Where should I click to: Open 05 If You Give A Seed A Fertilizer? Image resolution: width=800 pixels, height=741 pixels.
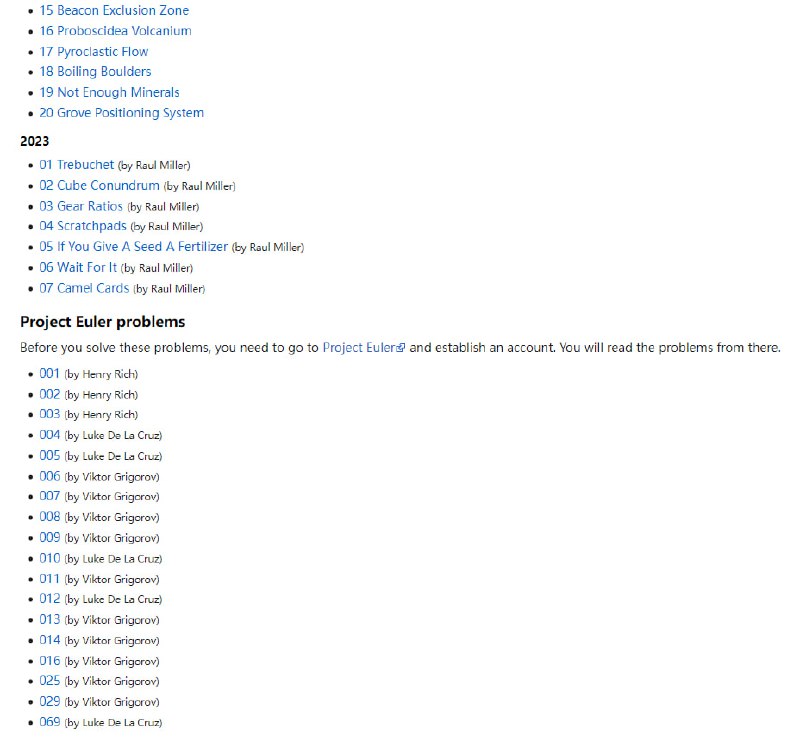(x=134, y=247)
